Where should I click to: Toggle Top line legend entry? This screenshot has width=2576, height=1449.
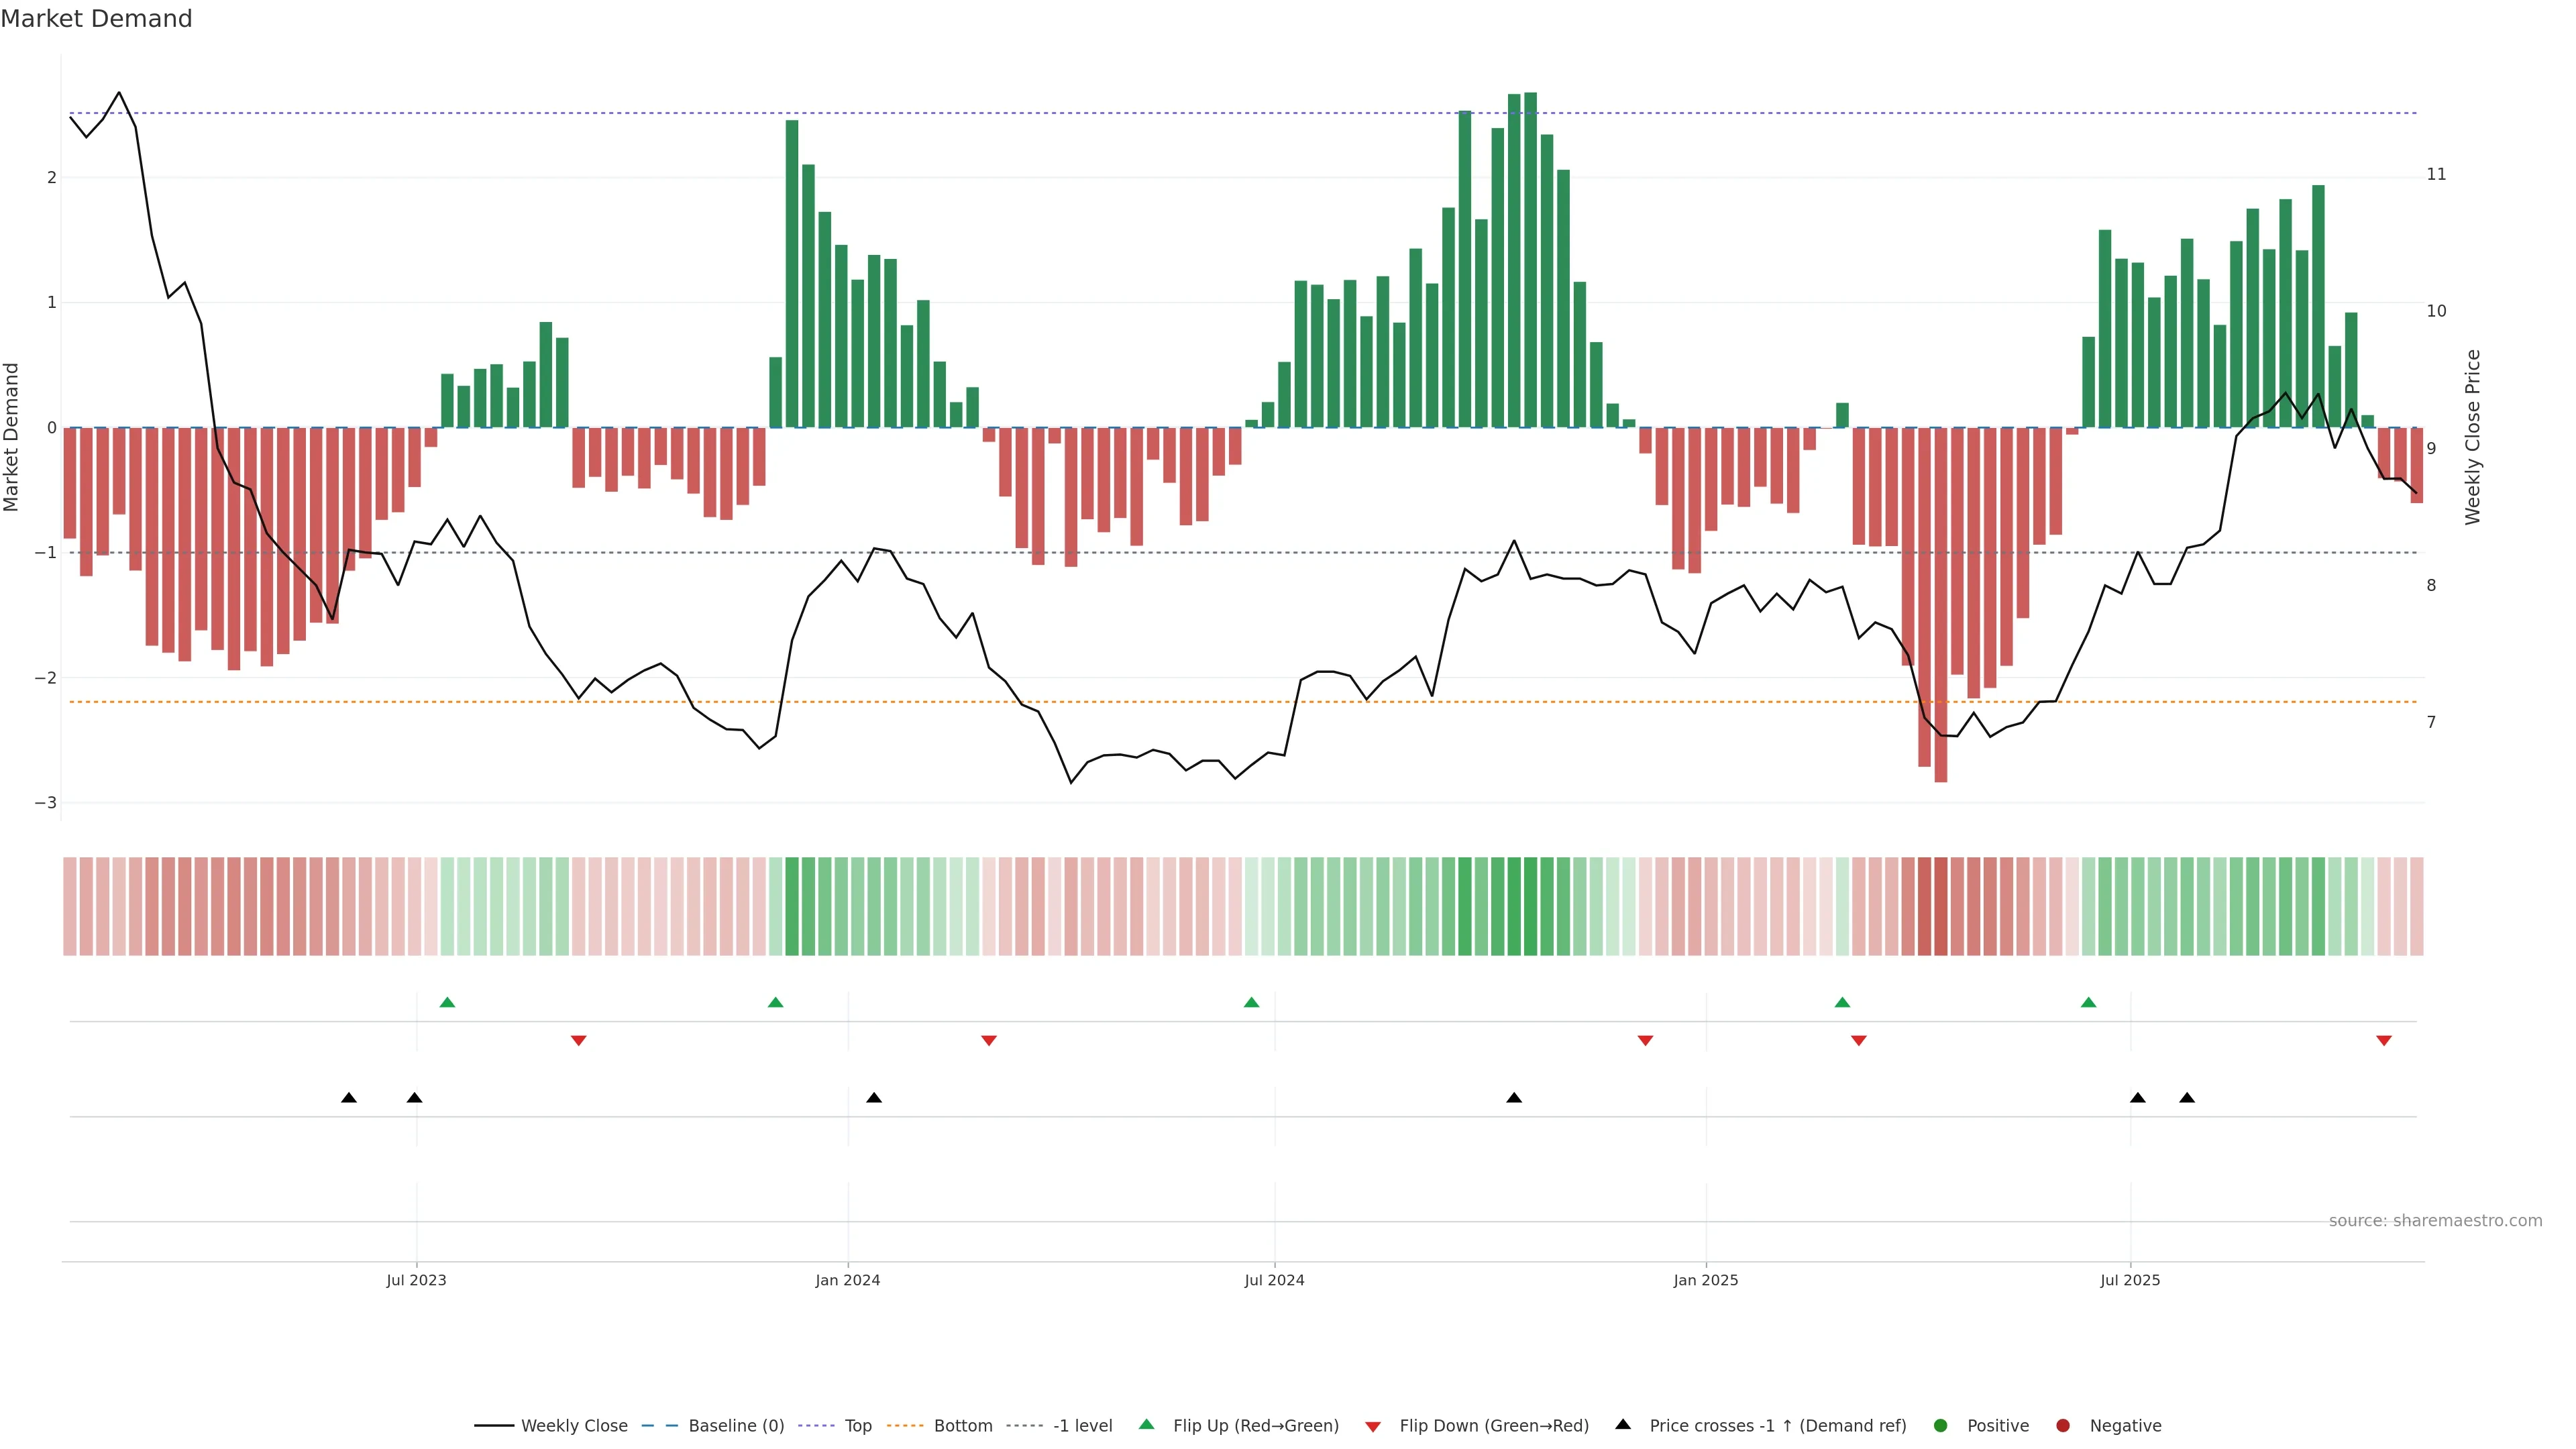click(857, 1425)
